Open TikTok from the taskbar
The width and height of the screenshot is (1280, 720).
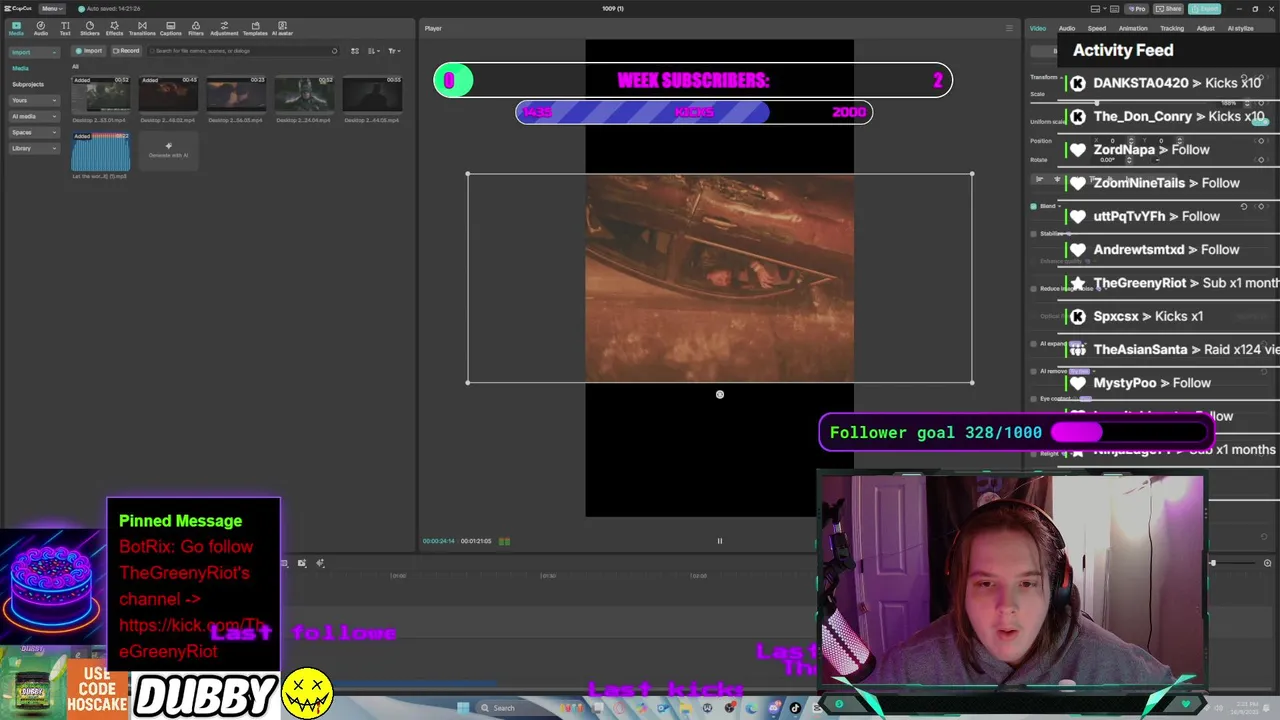coord(796,708)
